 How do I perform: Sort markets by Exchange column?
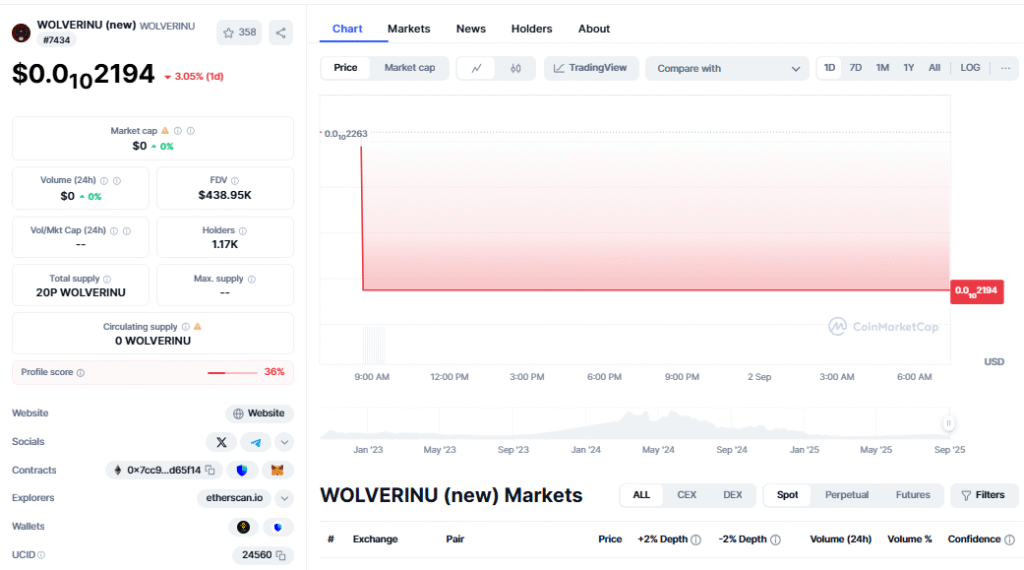[x=375, y=539]
